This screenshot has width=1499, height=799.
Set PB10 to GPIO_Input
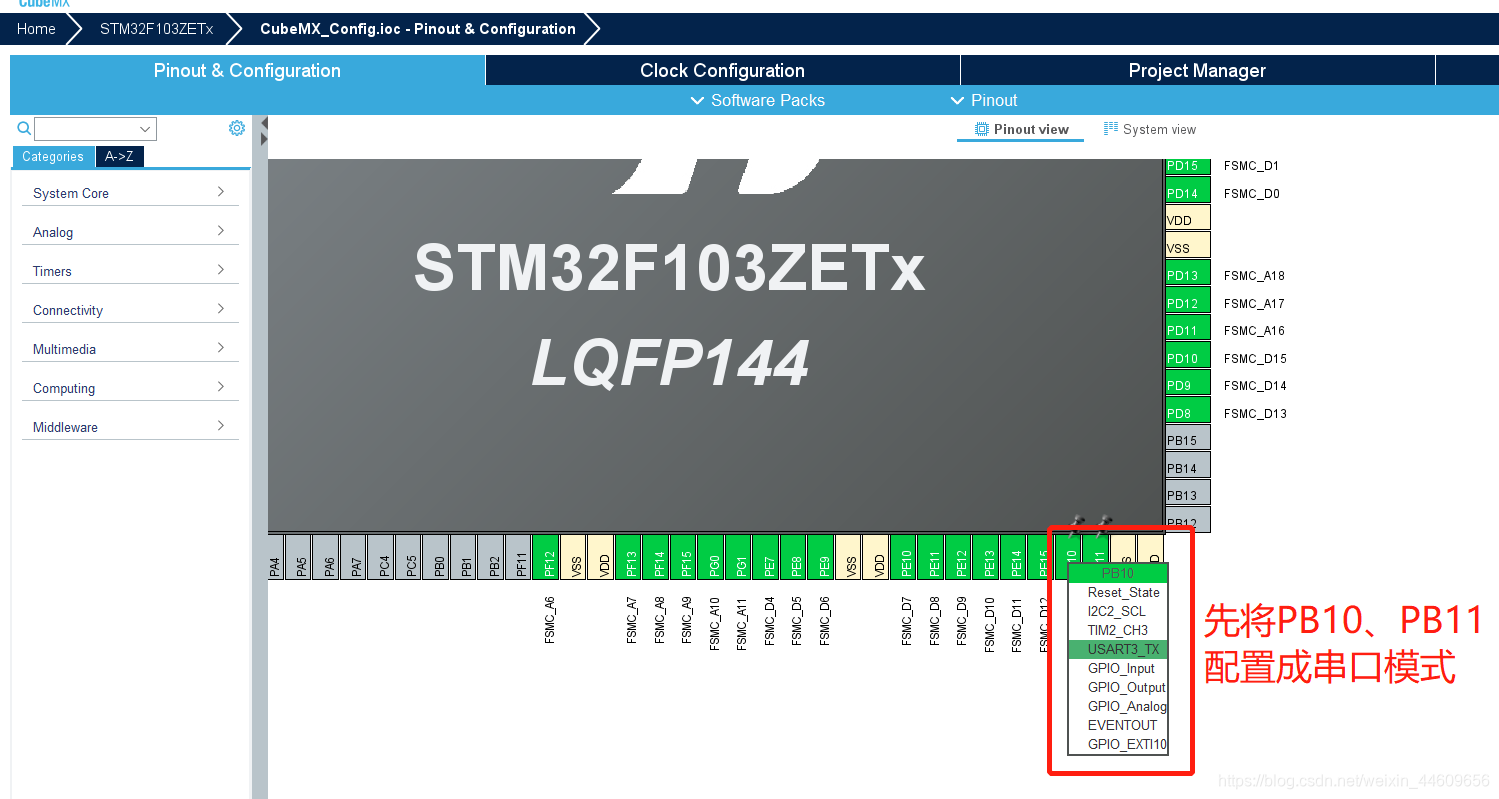[1118, 668]
